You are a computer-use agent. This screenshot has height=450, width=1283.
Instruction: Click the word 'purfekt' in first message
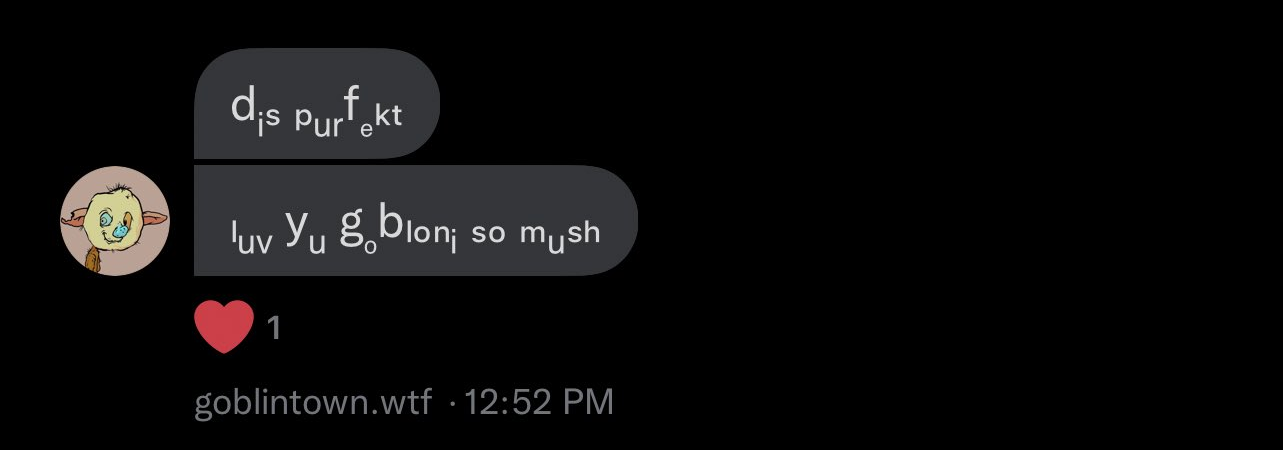point(348,116)
